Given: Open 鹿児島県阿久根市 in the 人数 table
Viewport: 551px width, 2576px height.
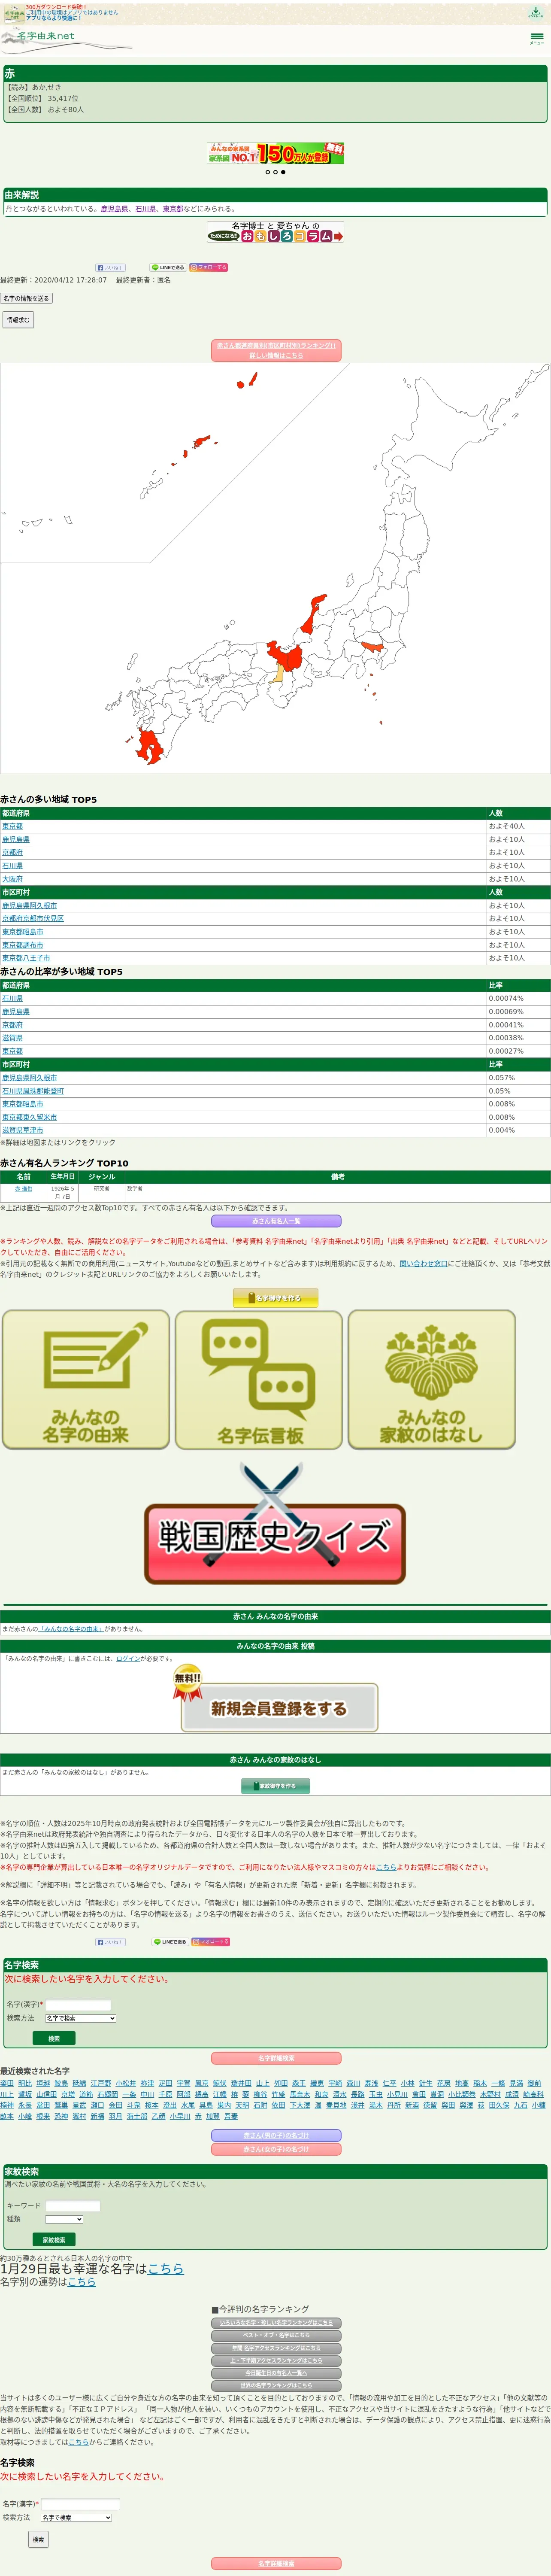Looking at the screenshot, I should pos(29,905).
